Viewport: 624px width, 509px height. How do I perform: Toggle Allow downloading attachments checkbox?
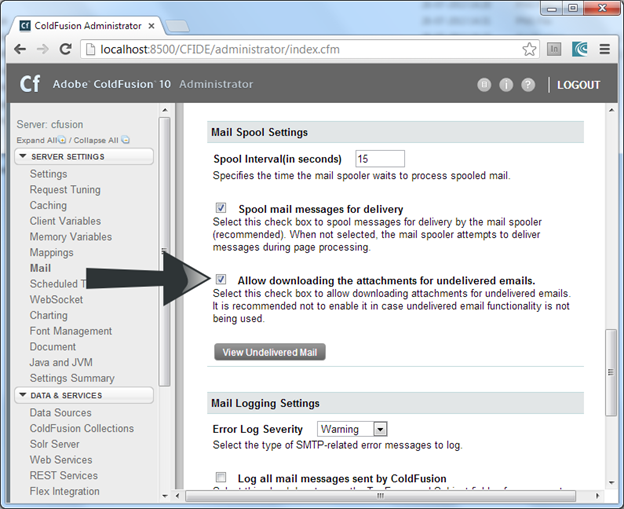221,279
